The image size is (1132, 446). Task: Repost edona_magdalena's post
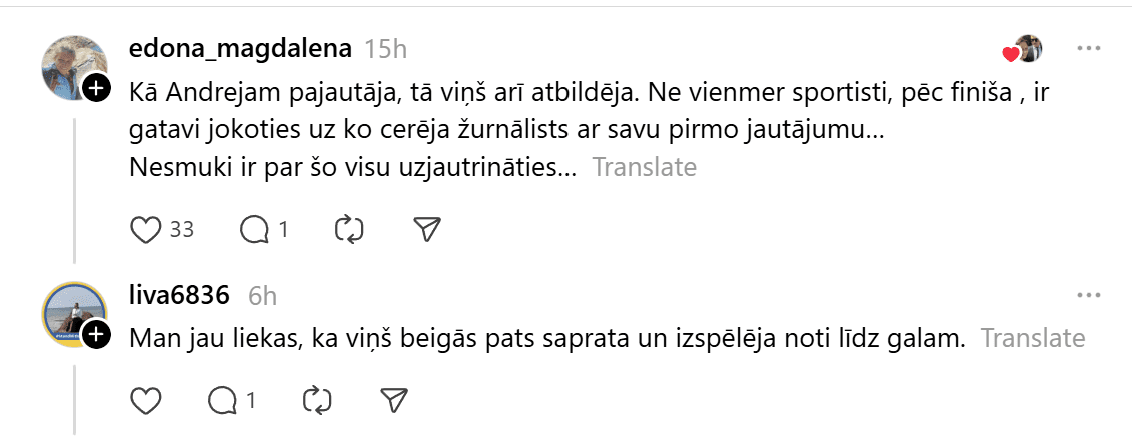(x=349, y=230)
